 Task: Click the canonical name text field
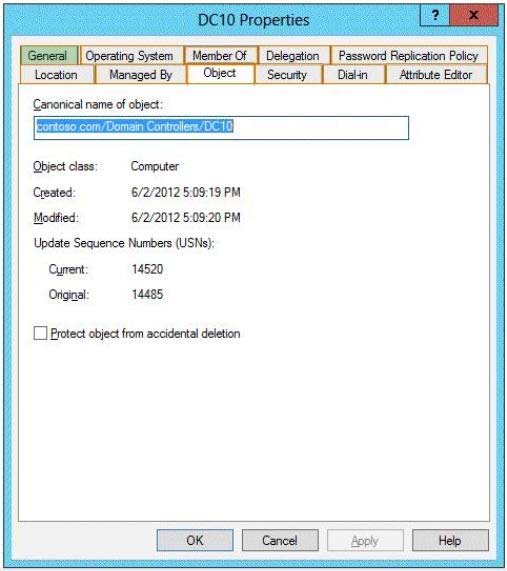(x=221, y=128)
